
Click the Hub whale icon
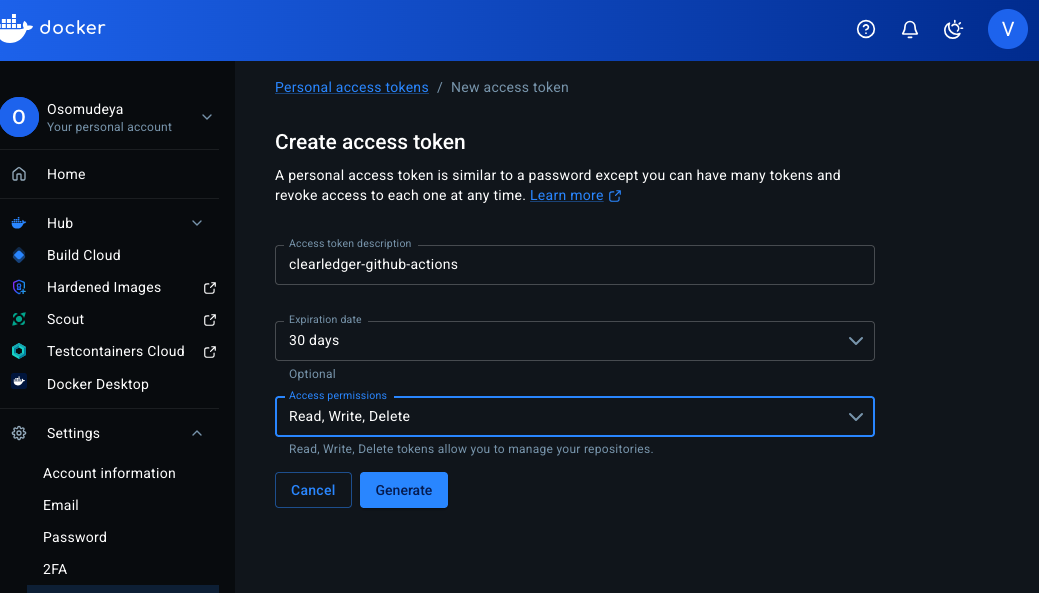(x=19, y=223)
